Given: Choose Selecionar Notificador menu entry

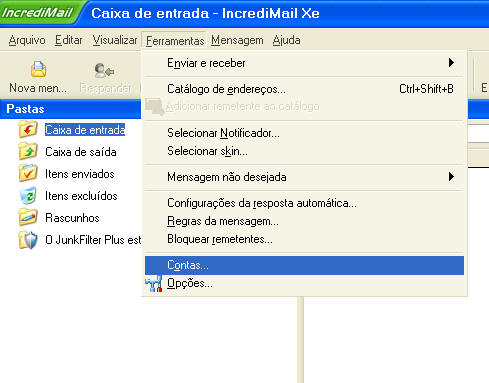Looking at the screenshot, I should point(304,133).
